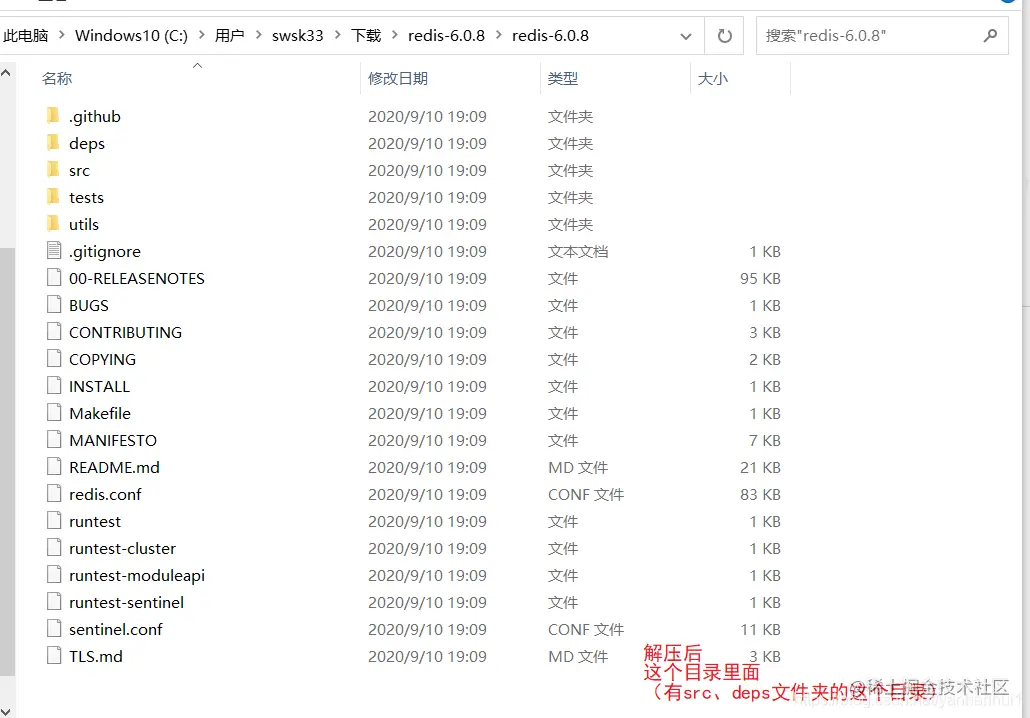Refresh the current folder view
Image resolution: width=1030 pixels, height=718 pixels.
[725, 35]
